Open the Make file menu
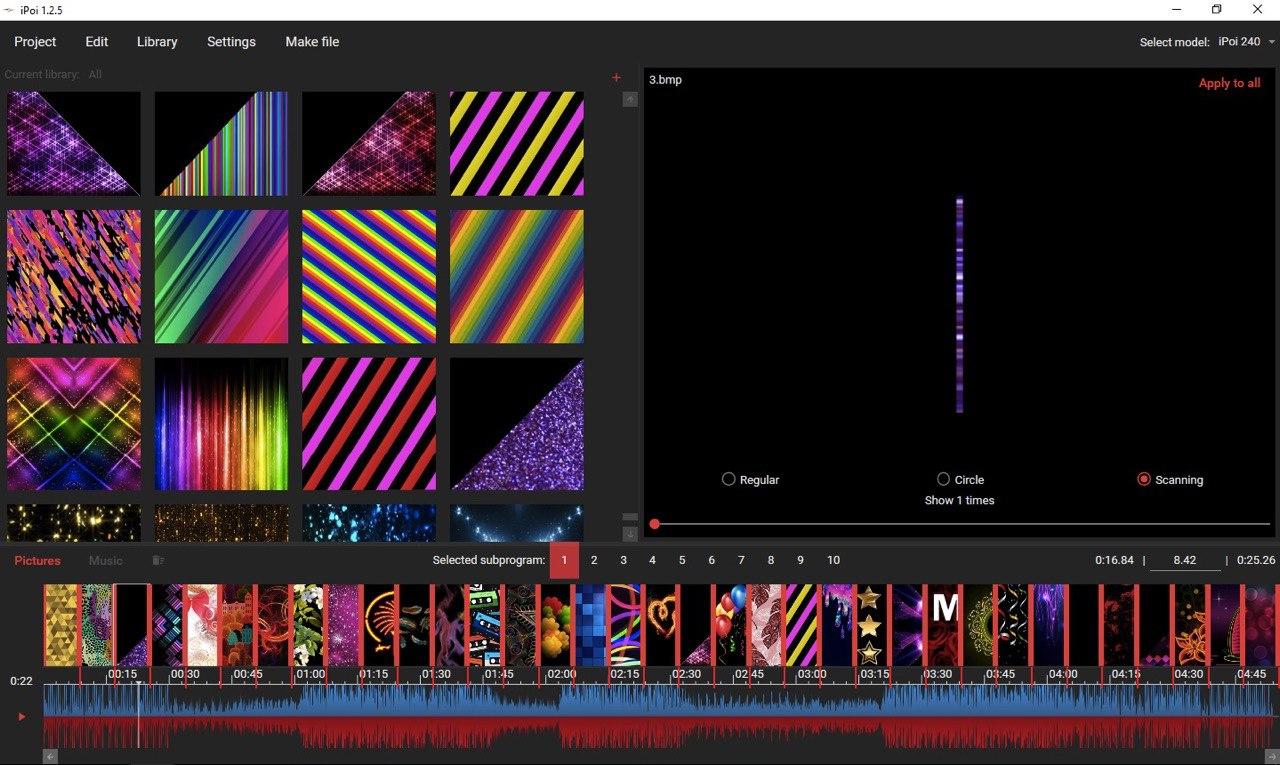Viewport: 1280px width, 765px height. click(312, 42)
